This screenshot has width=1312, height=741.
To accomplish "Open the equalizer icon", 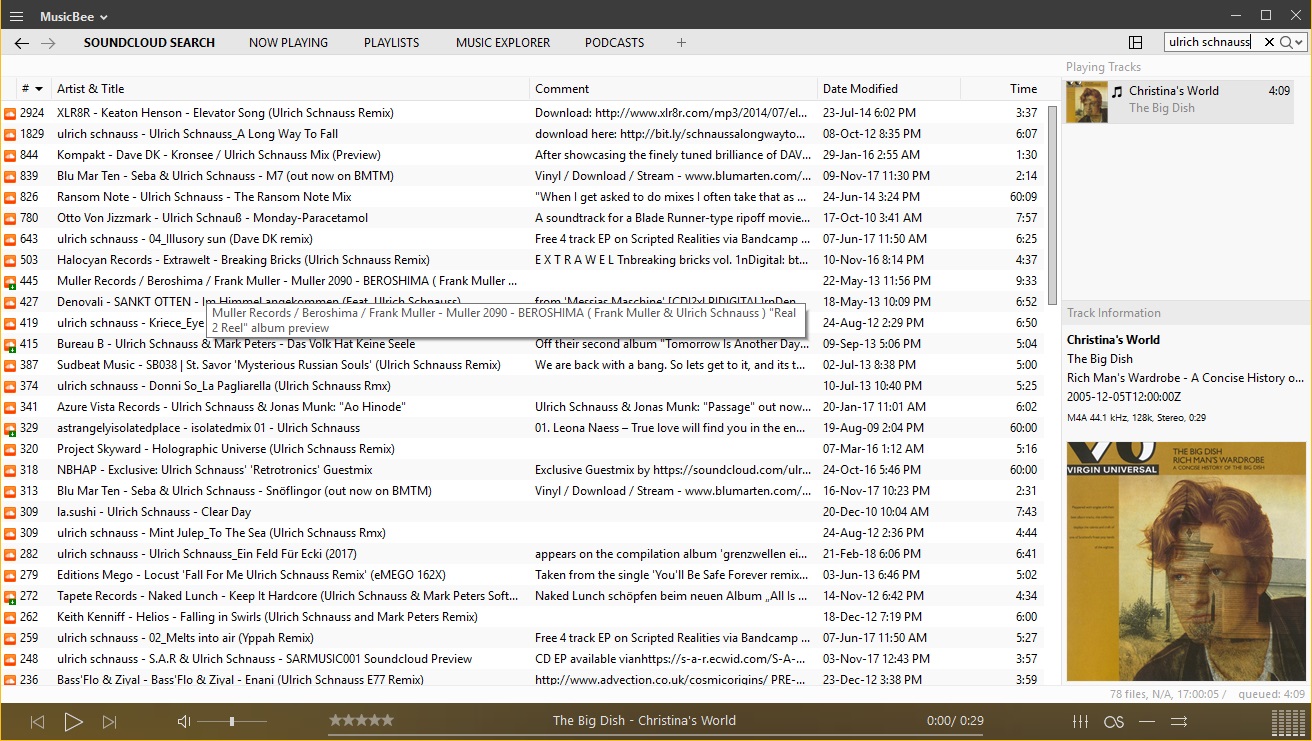I will point(1080,721).
